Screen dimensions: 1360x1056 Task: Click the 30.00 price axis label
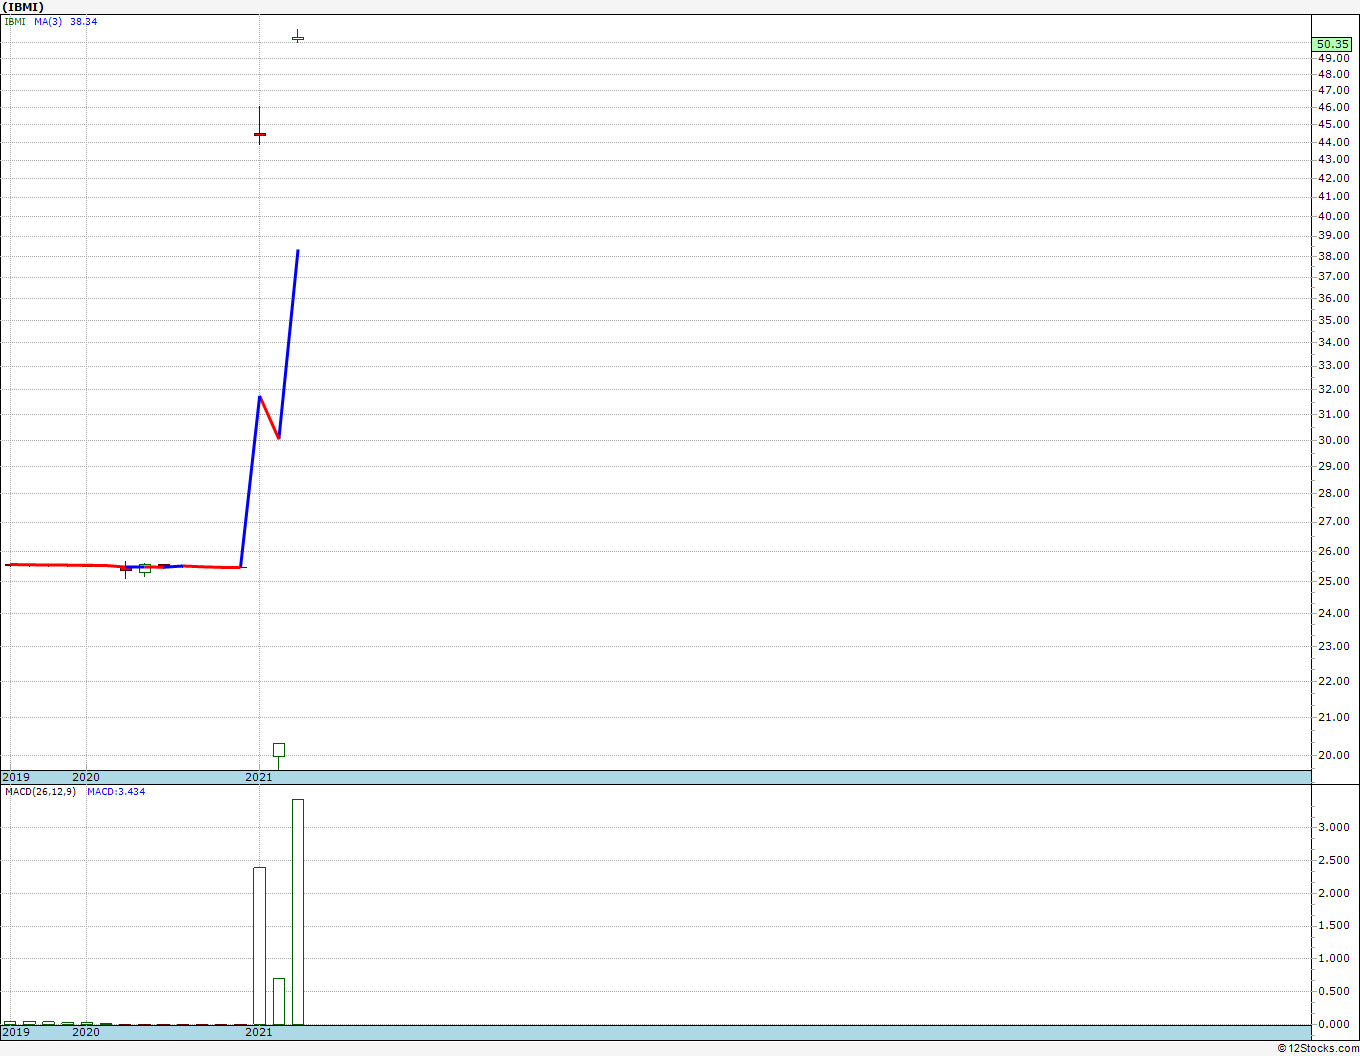(x=1333, y=440)
